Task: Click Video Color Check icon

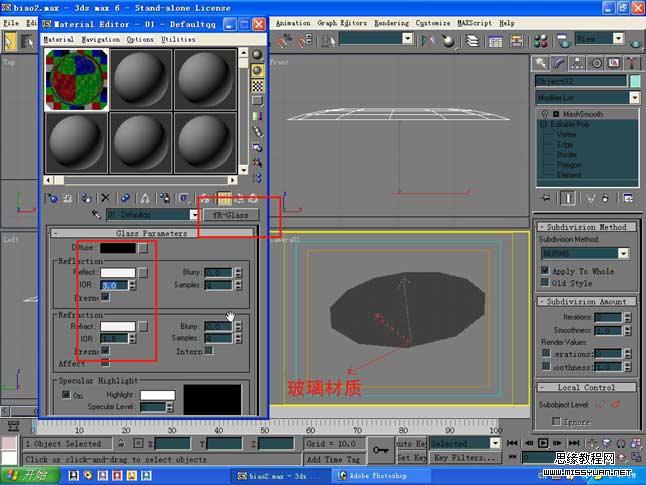Action: tap(257, 116)
